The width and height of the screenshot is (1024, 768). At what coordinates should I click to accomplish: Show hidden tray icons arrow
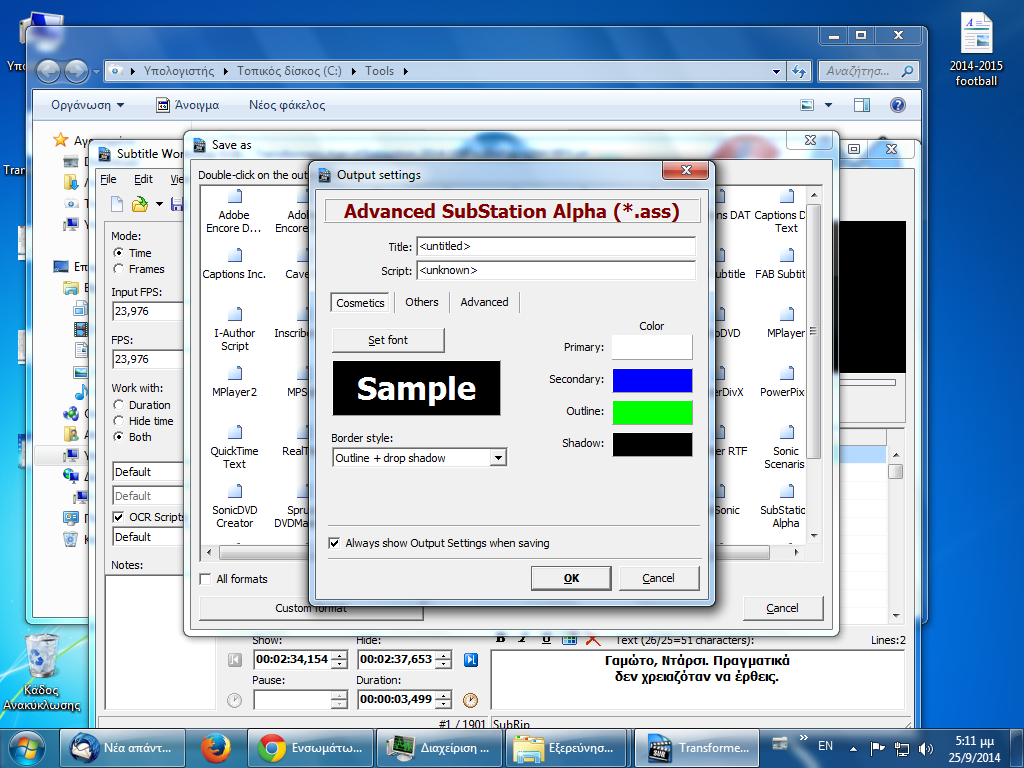853,748
